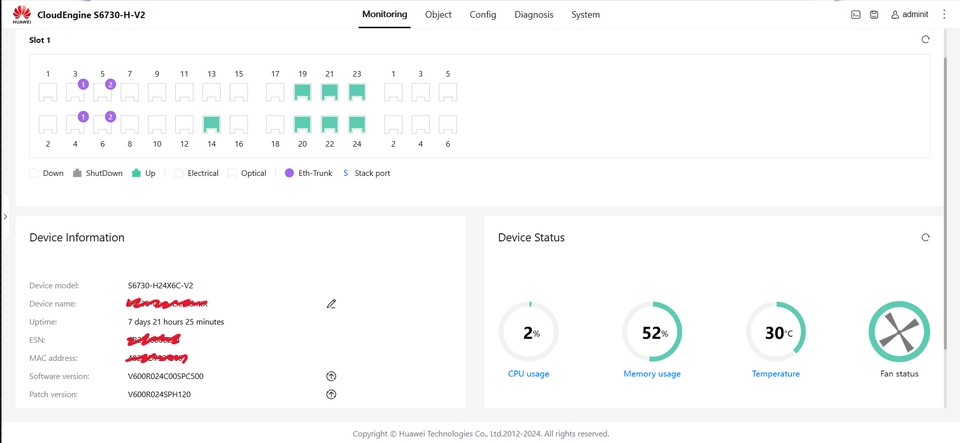Click the Optical legend entry
Image resolution: width=960 pixels, height=443 pixels.
(x=247, y=173)
